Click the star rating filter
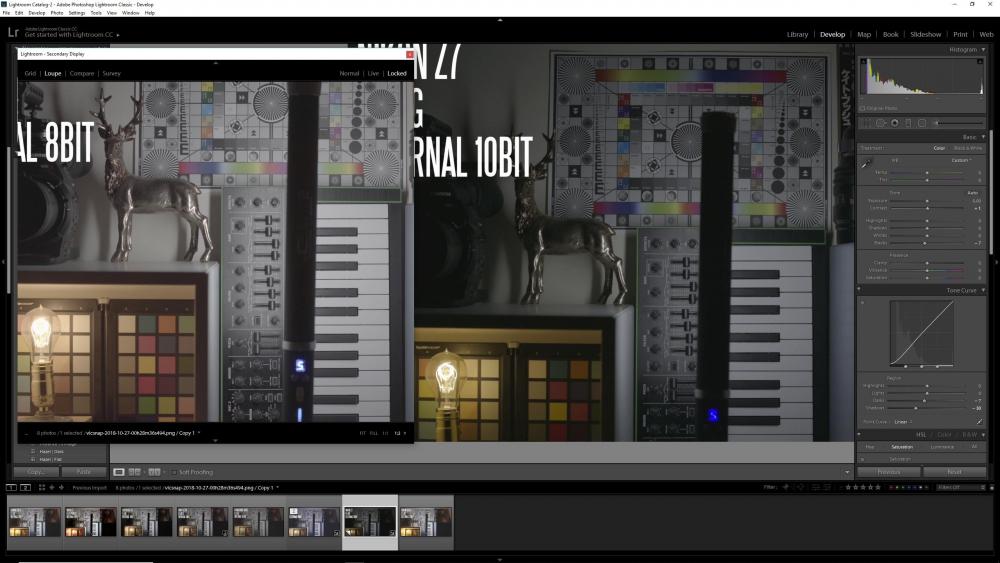This screenshot has width=1000, height=563. click(864, 487)
